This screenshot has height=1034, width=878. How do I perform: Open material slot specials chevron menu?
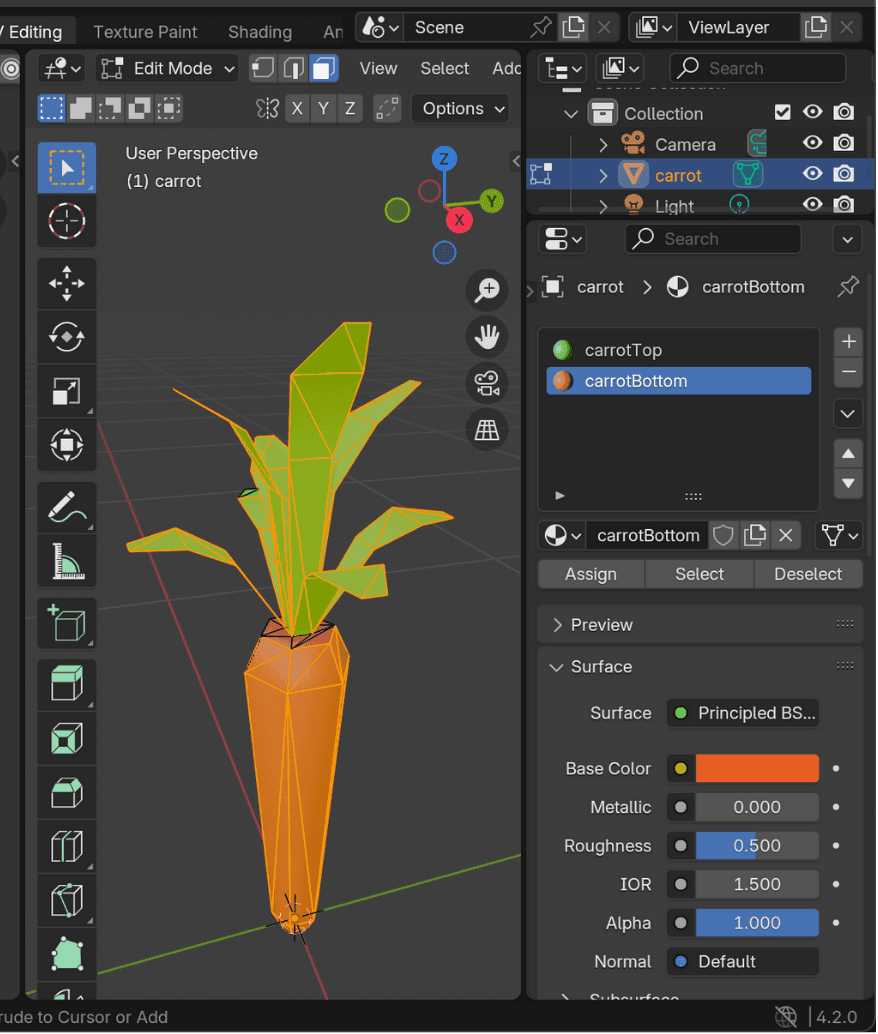[x=848, y=414]
